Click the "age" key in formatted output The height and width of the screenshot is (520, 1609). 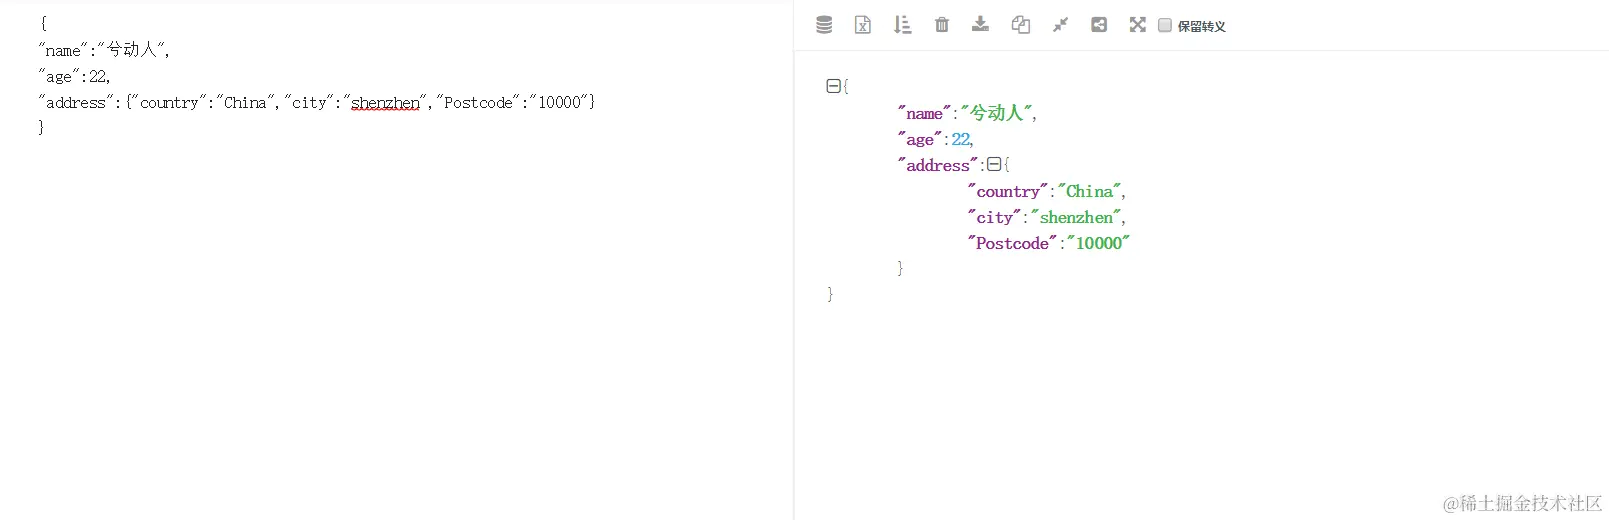920,139
